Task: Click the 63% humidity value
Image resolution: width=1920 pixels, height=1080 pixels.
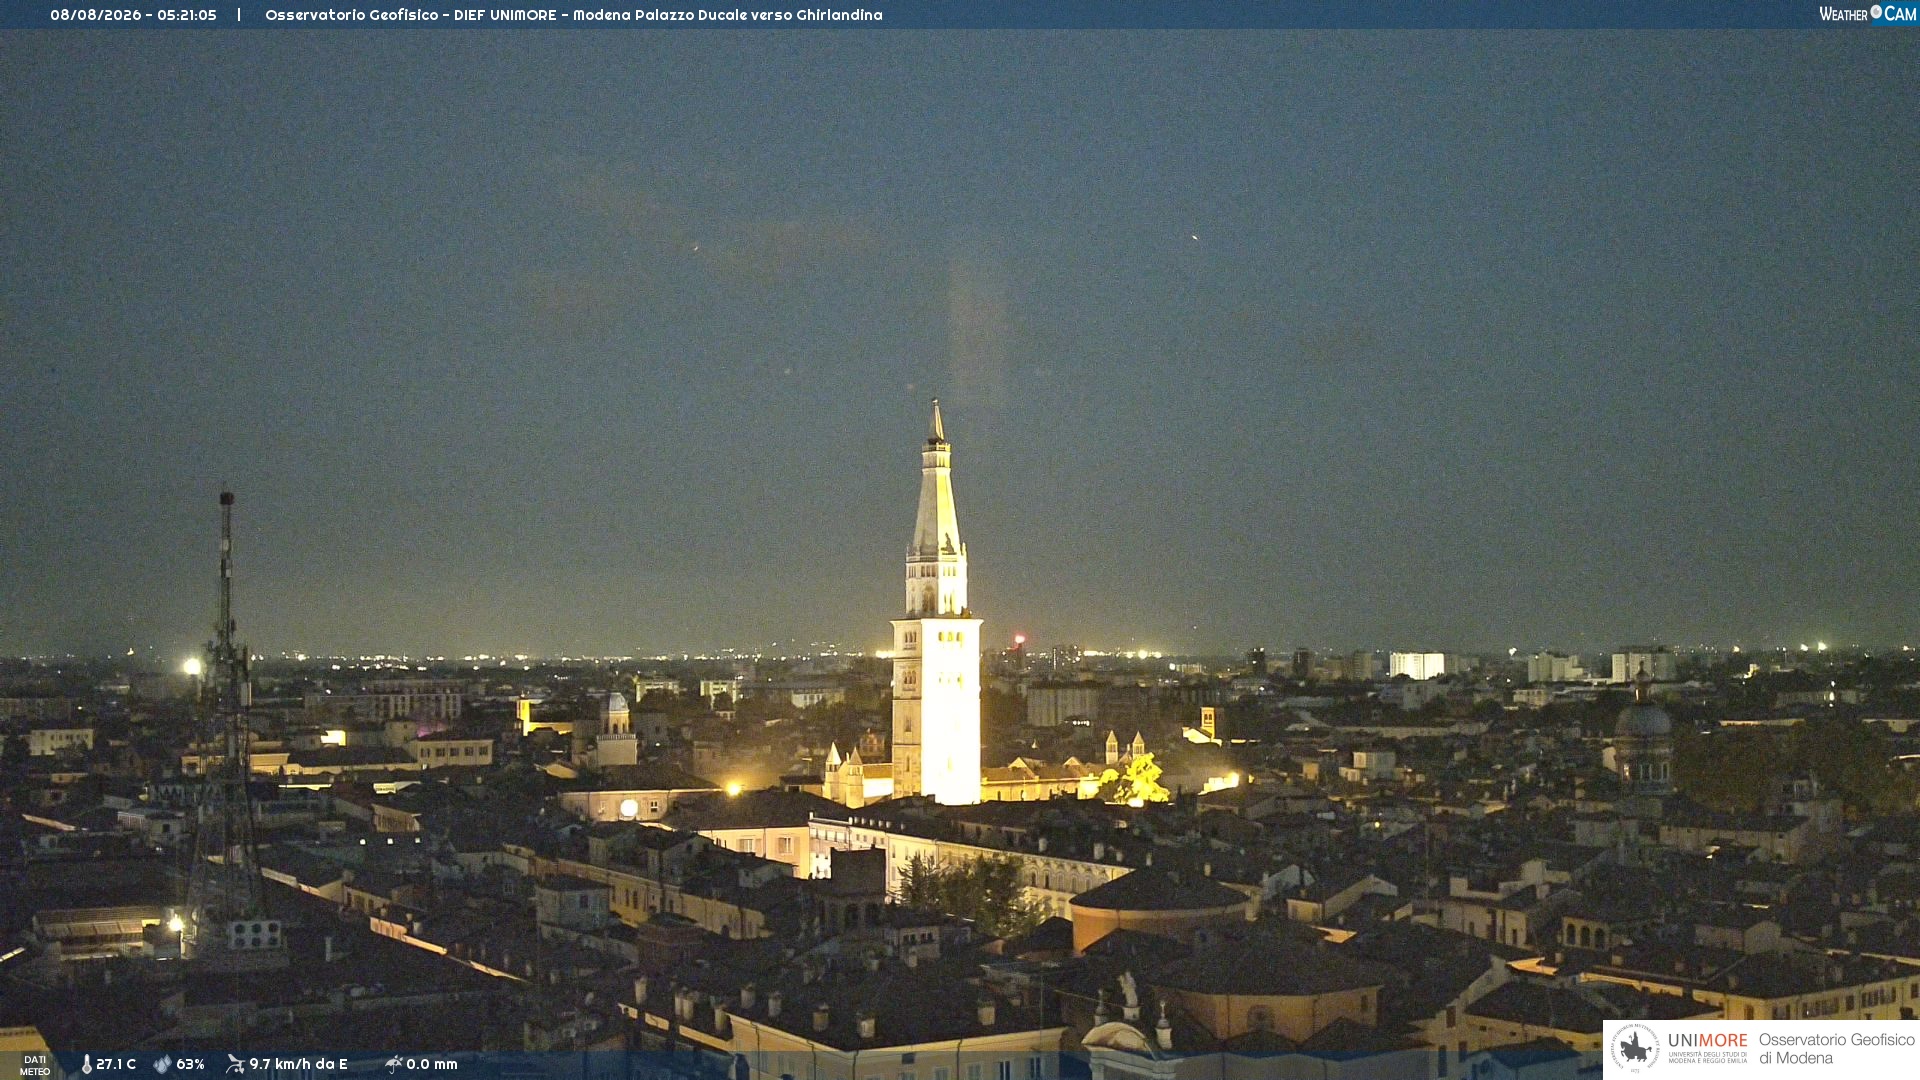Action: tap(190, 1064)
